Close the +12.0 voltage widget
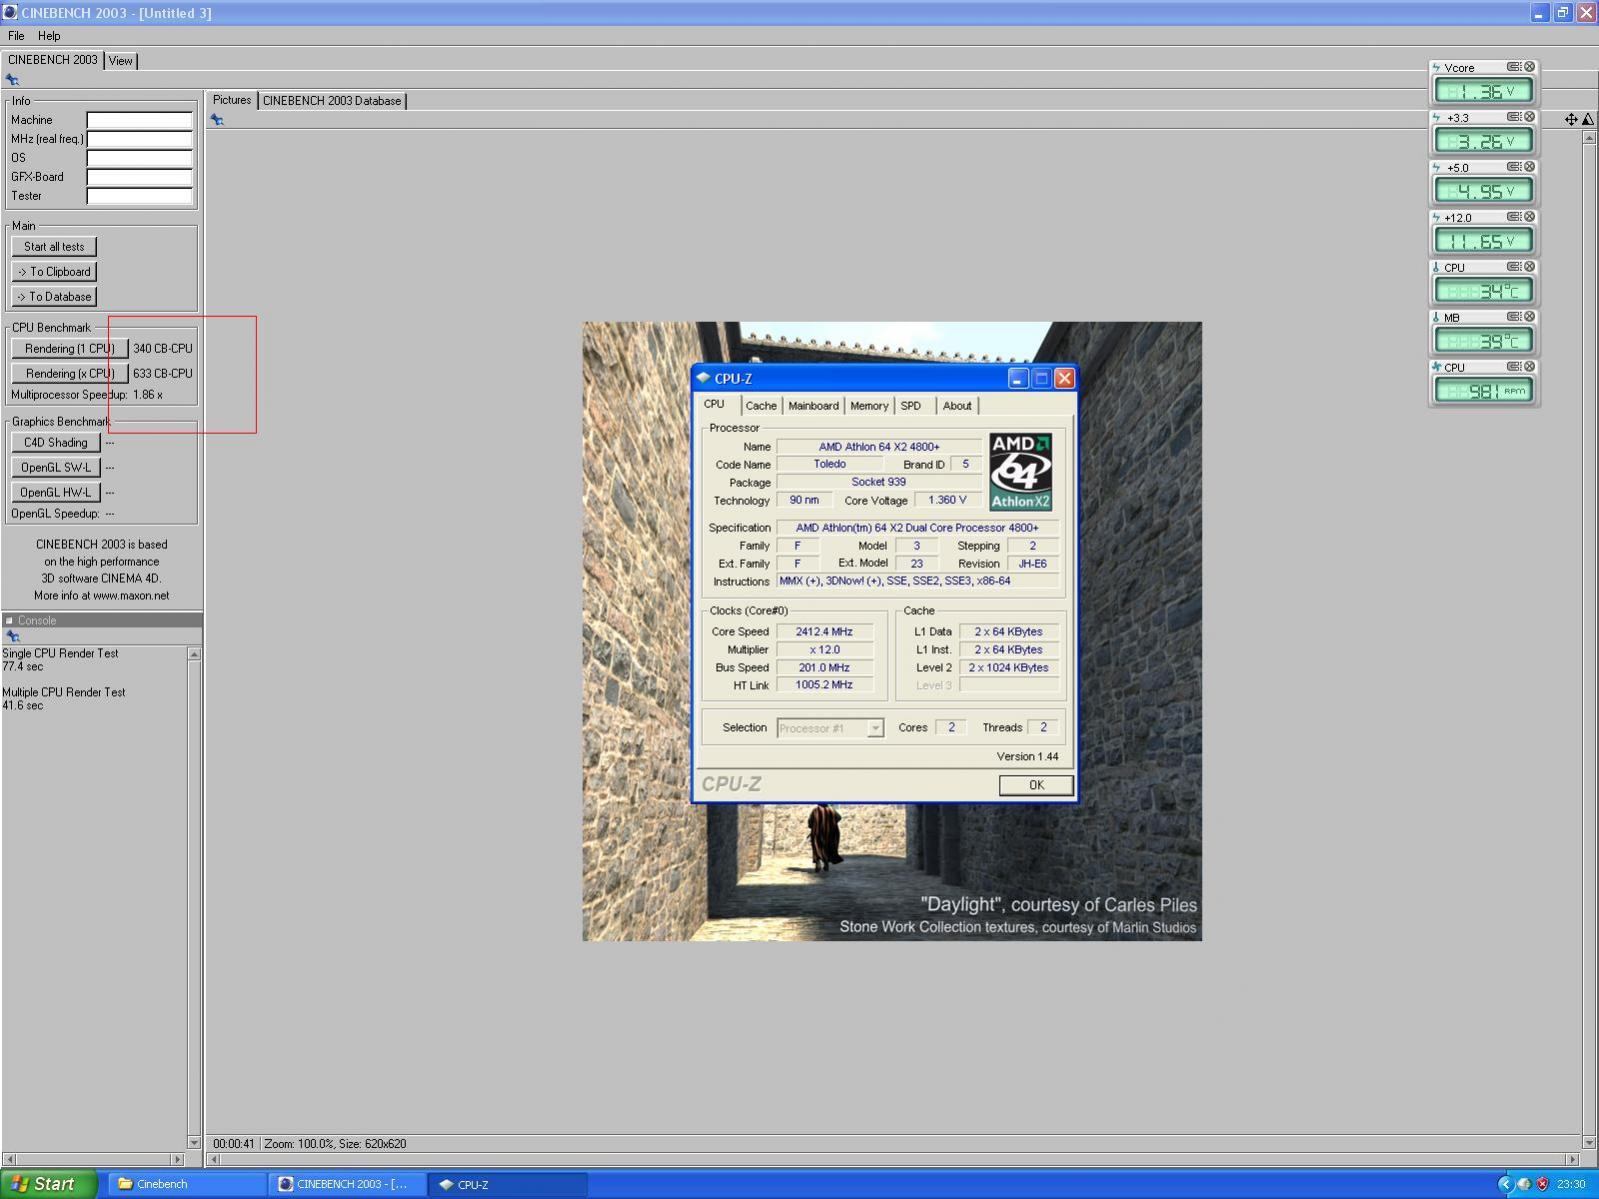This screenshot has width=1599, height=1199. pos(1529,217)
